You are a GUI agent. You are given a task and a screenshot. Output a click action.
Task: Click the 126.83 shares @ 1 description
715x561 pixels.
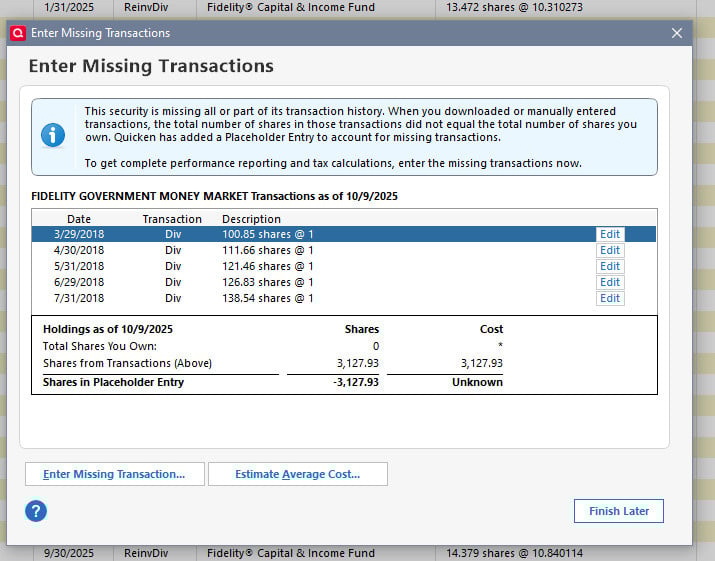268,282
